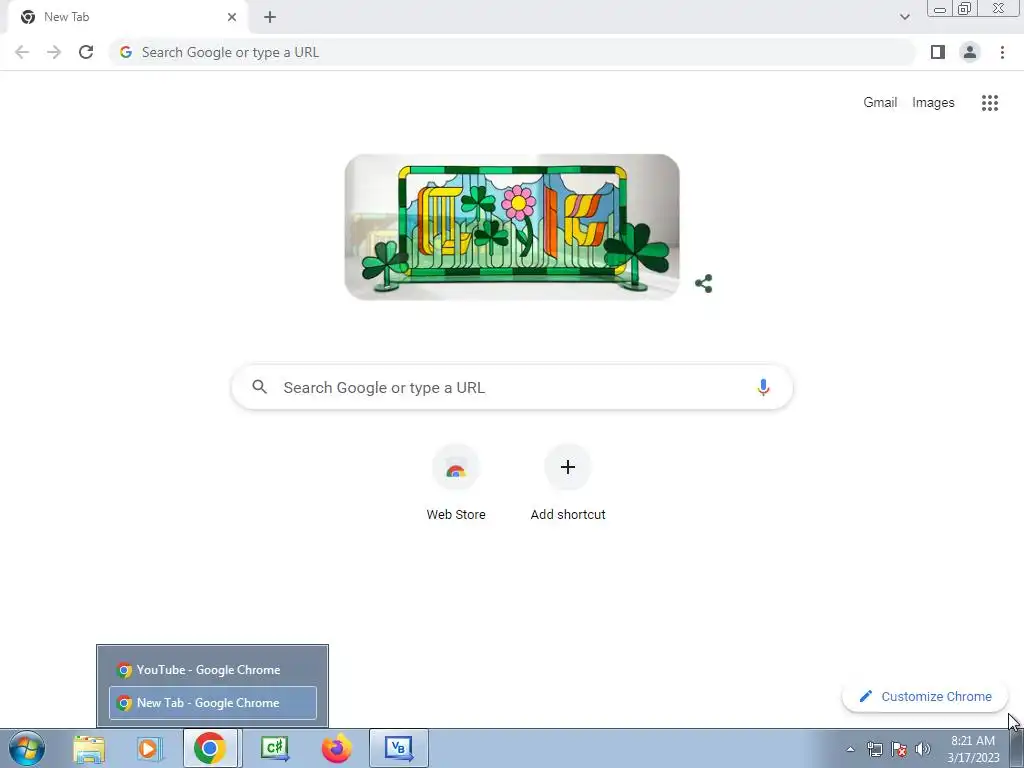This screenshot has height=768, width=1024.
Task: Switch to YouTube - Google Chrome window
Action: (213, 670)
